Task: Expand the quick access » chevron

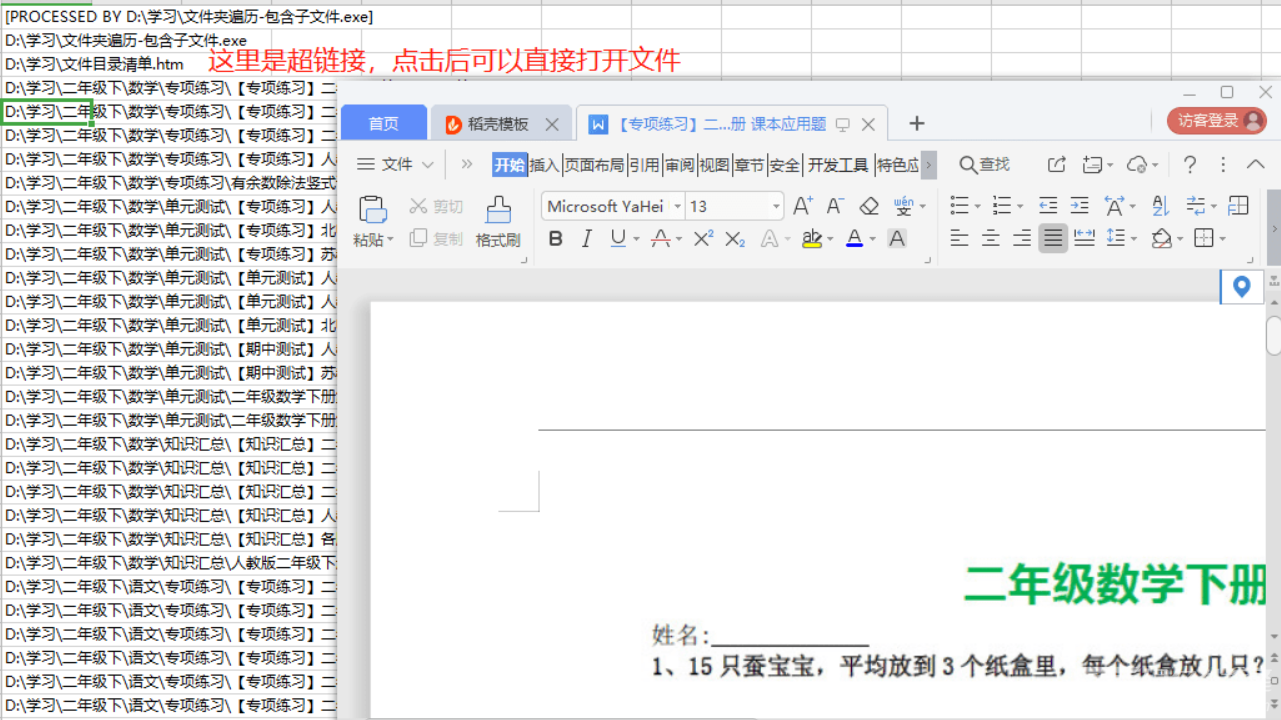Action: tap(466, 165)
